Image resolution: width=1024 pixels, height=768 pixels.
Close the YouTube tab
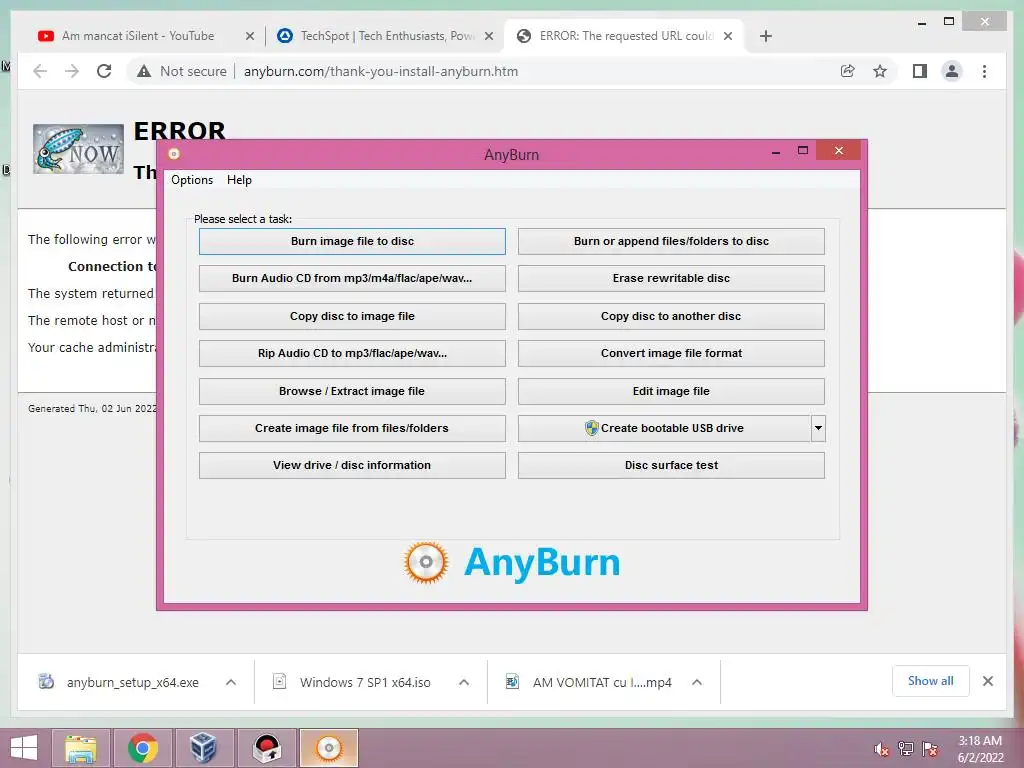tap(249, 37)
